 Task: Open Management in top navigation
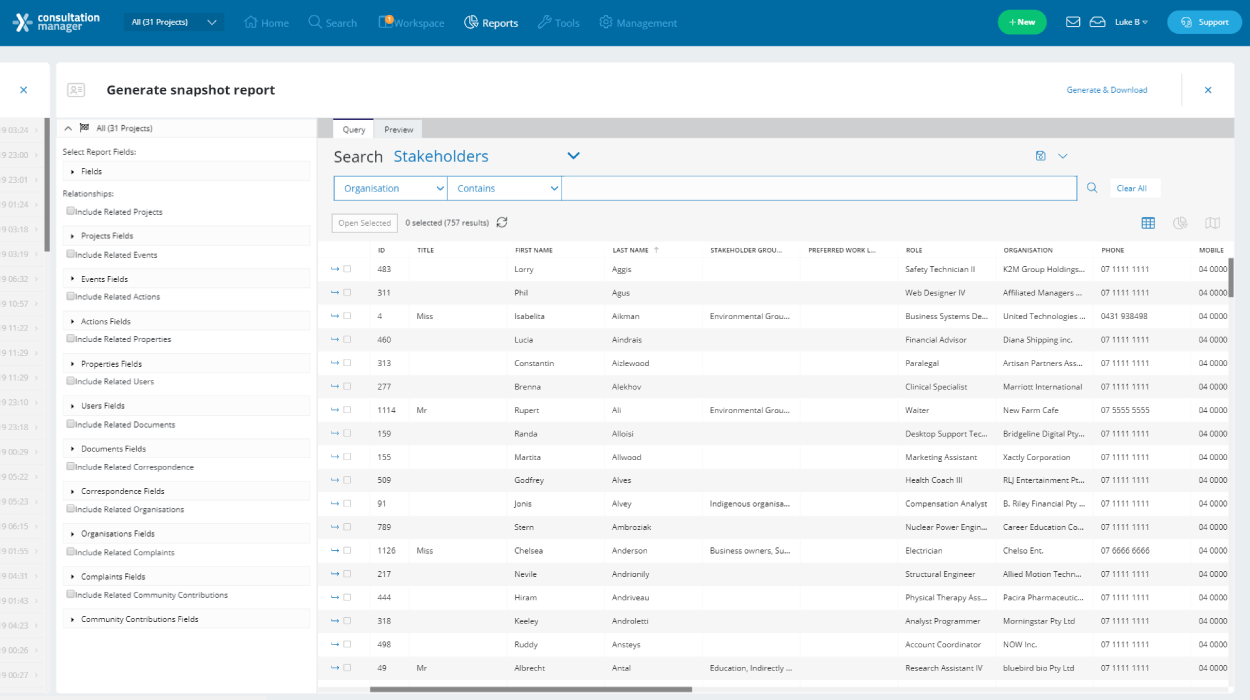638,22
